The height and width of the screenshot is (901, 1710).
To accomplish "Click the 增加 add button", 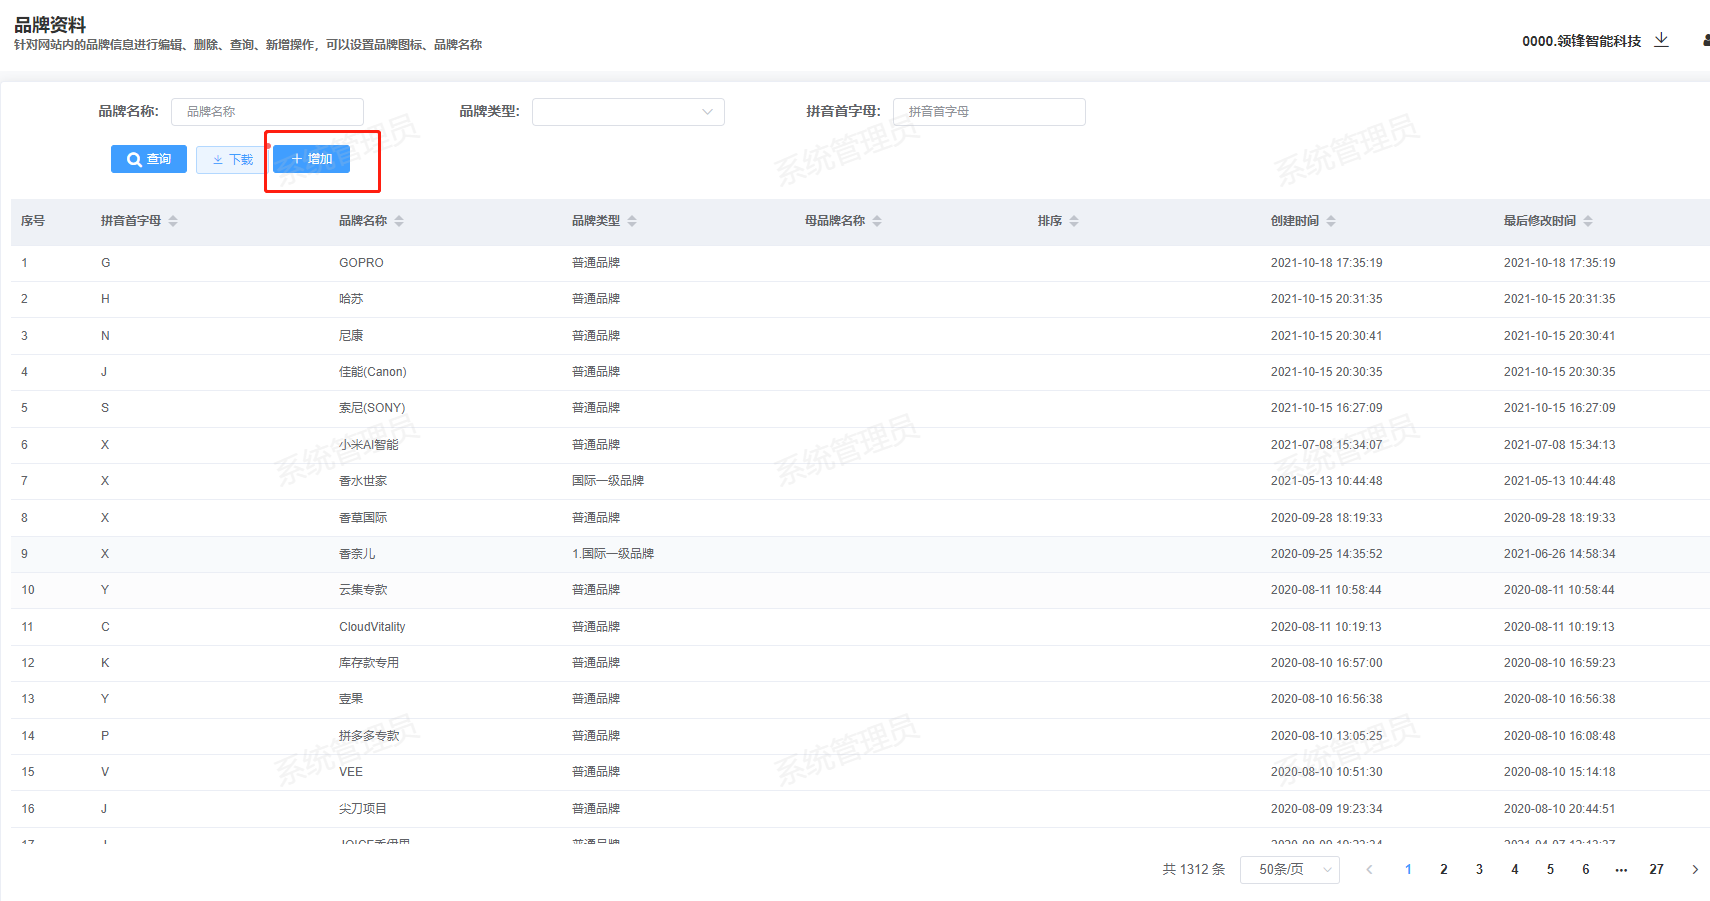I will tap(312, 159).
